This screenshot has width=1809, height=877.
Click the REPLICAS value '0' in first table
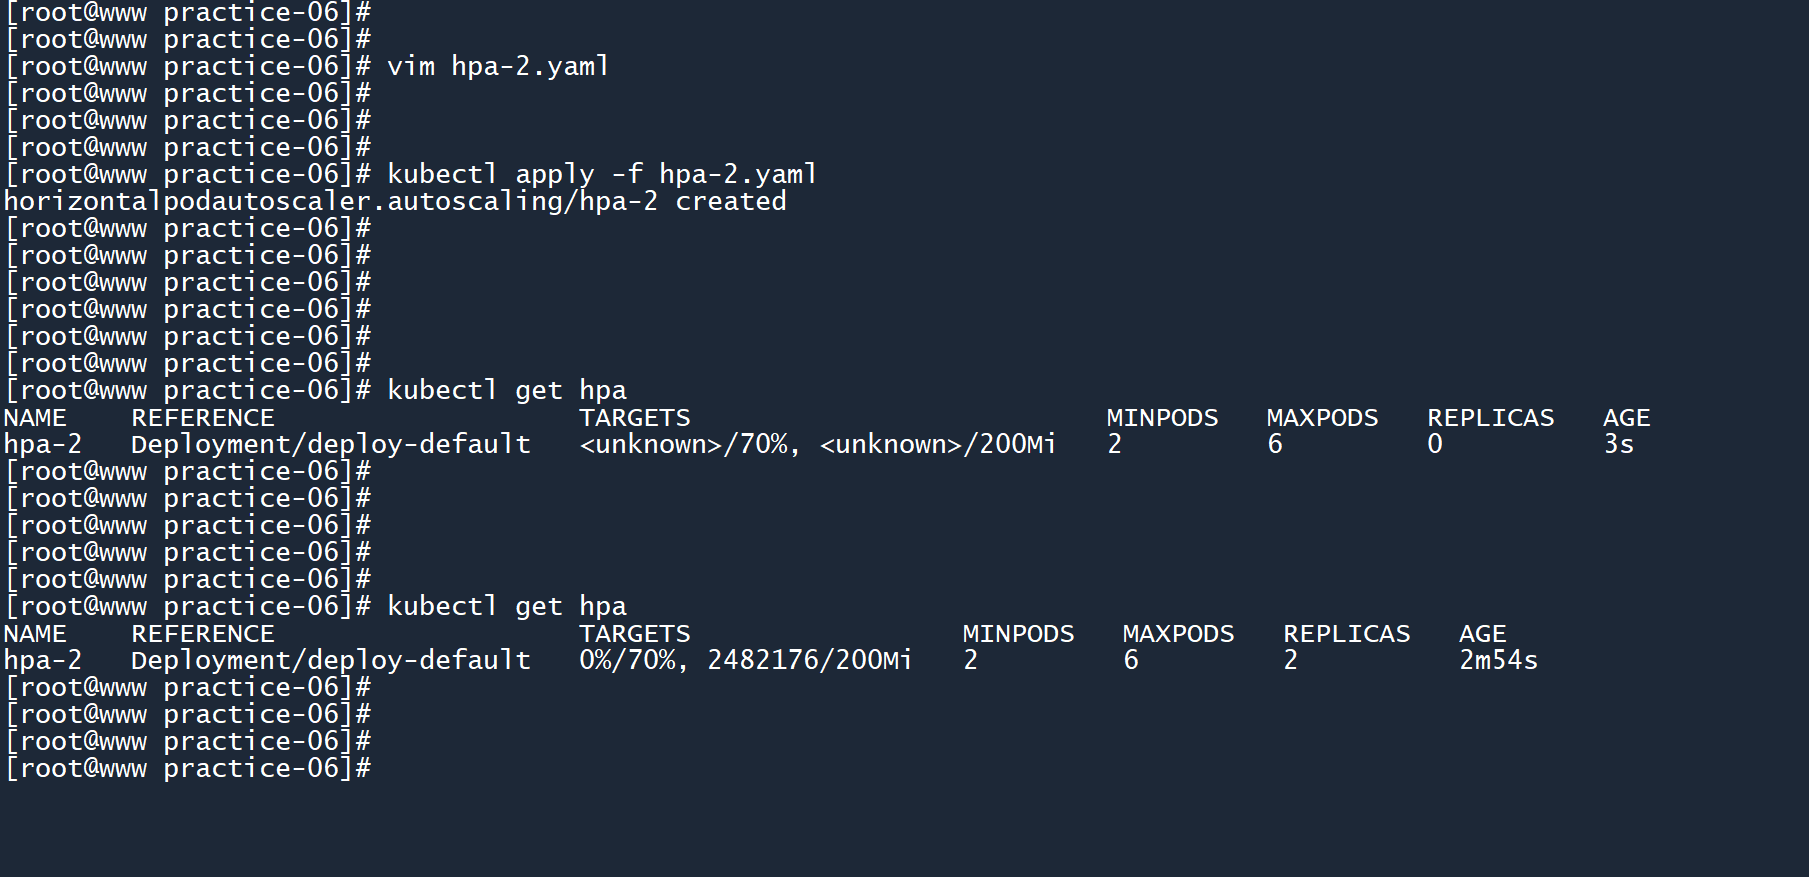coord(1435,445)
